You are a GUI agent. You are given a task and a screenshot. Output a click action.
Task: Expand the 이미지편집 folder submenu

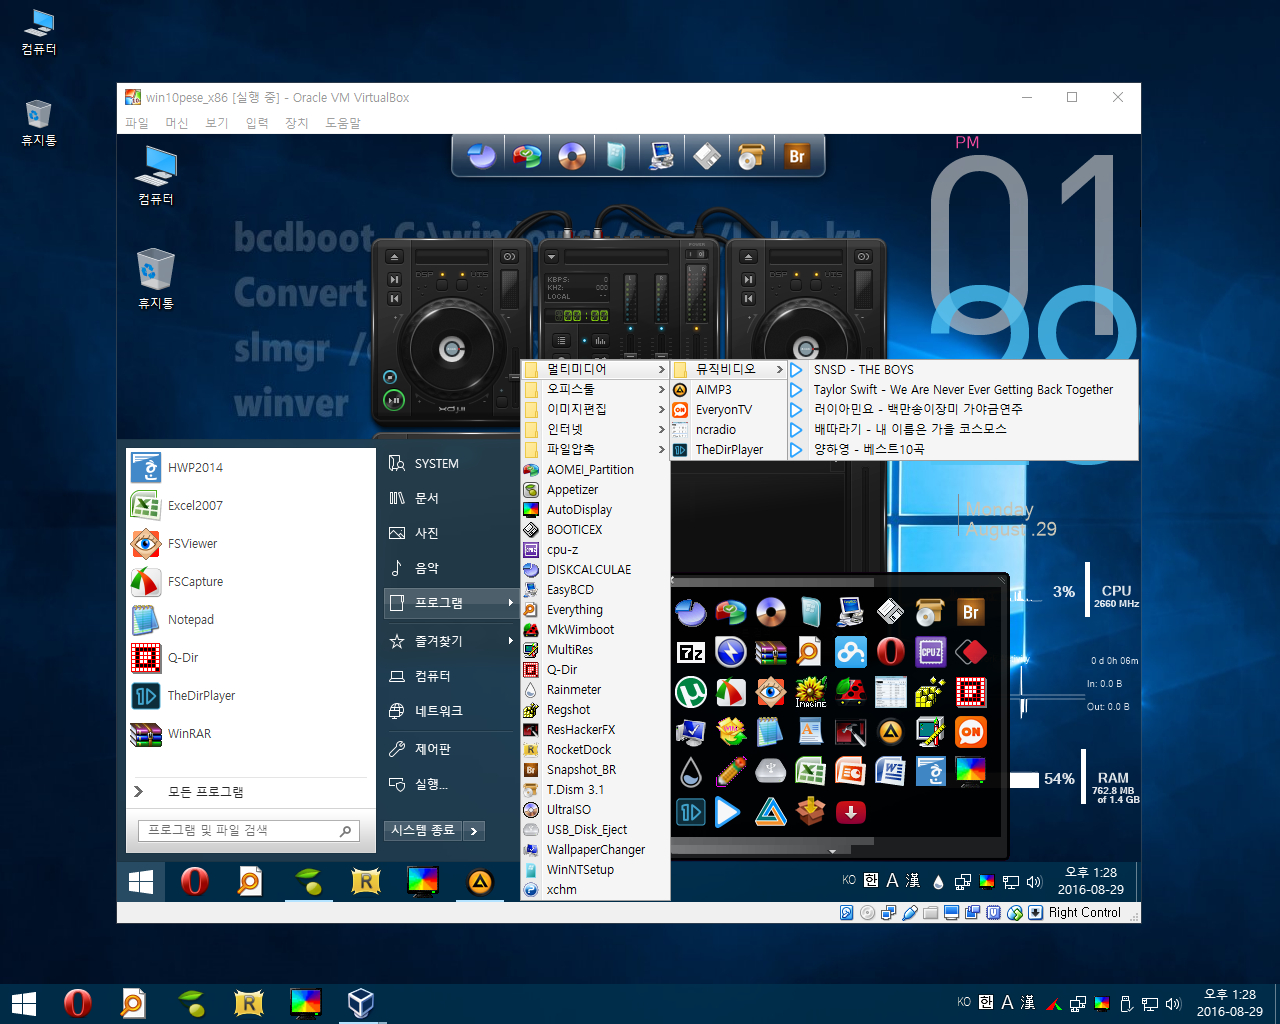pyautogui.click(x=595, y=409)
